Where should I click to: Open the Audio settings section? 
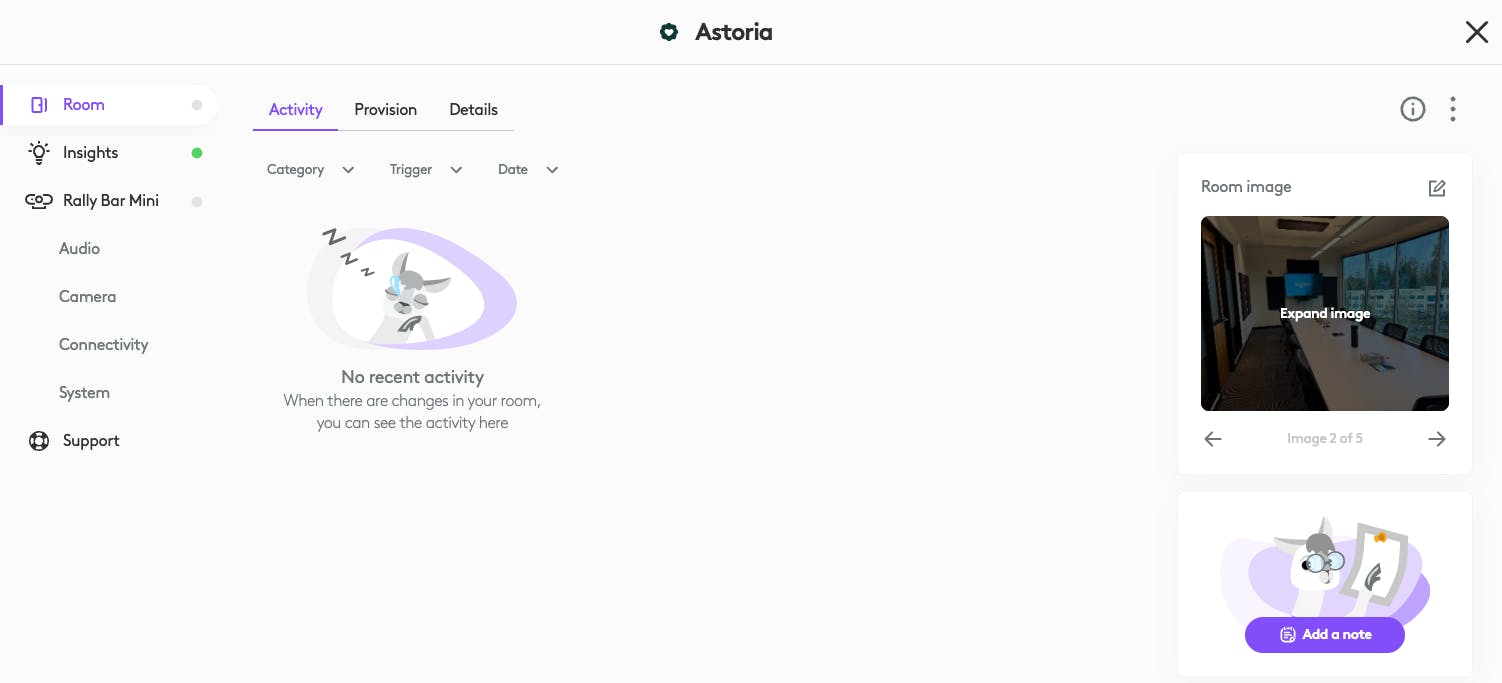point(79,249)
